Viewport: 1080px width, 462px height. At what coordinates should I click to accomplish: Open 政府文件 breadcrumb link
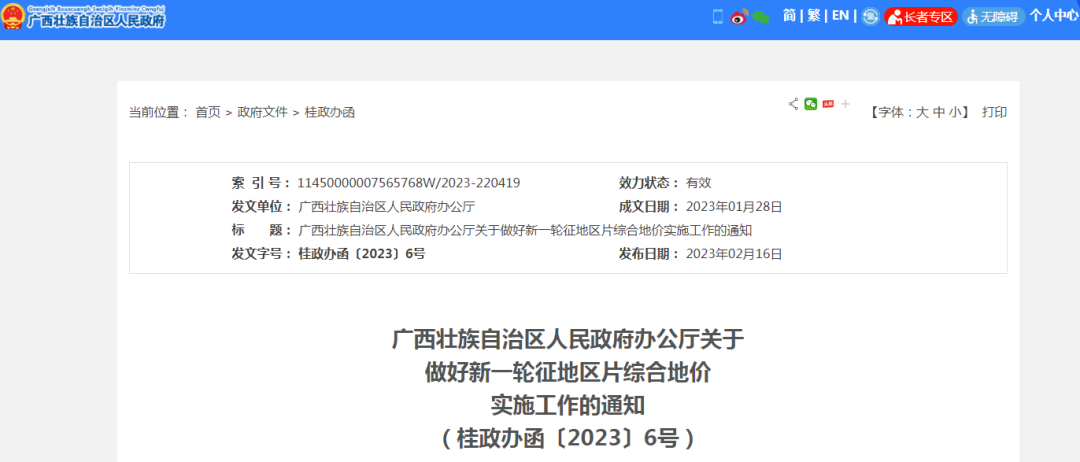pos(262,112)
